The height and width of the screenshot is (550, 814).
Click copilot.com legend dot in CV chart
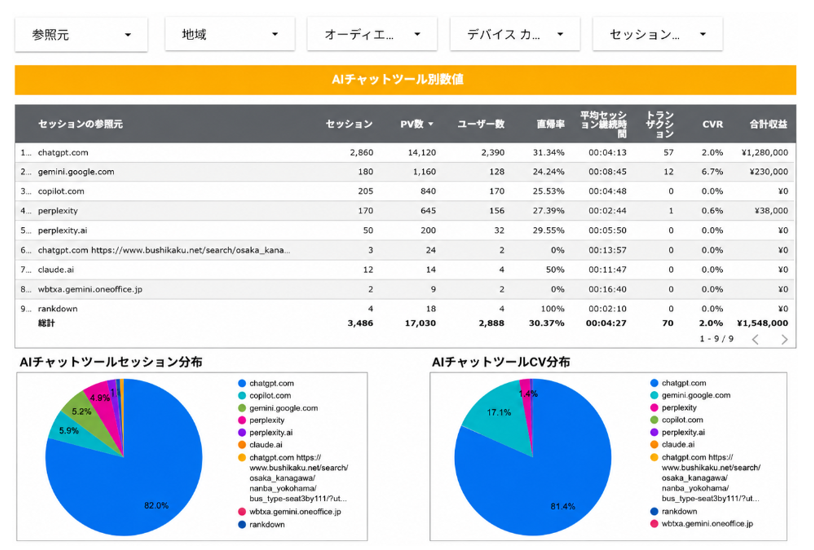(654, 420)
